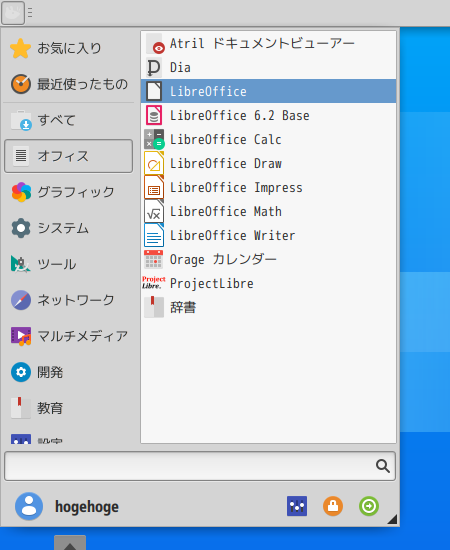
Task: Click the LibreOffice Writer document icon
Action: [x=154, y=235]
